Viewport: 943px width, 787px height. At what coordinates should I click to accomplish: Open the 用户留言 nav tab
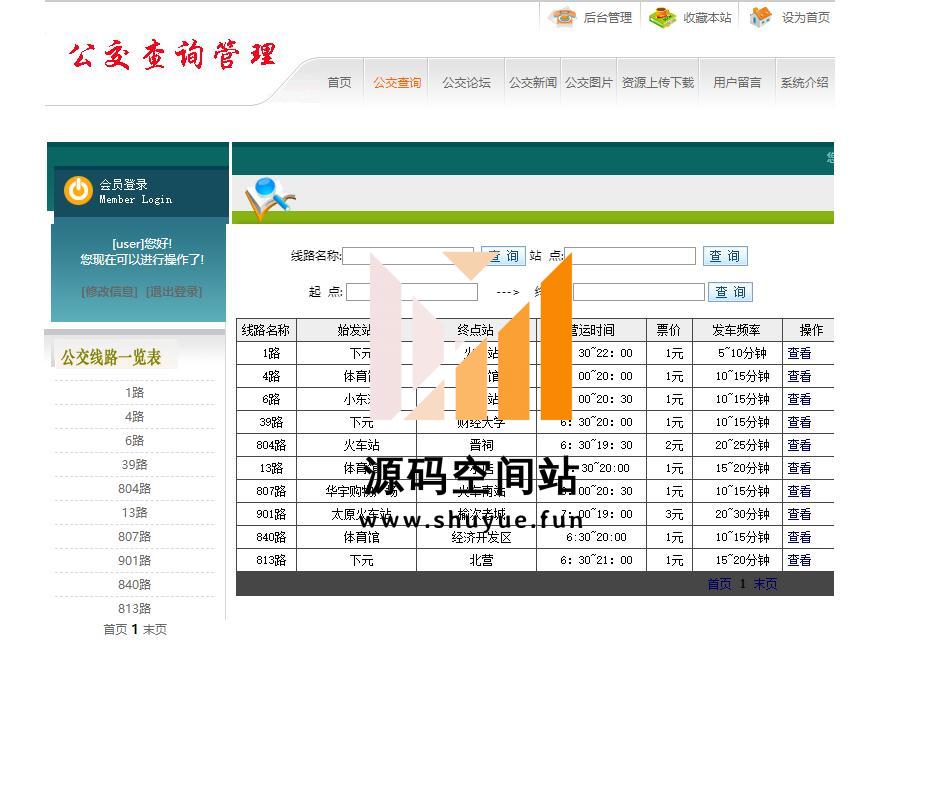pos(737,82)
